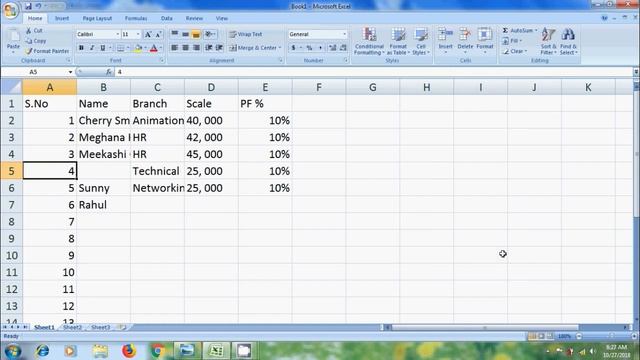Toggle Bottom Align vertical alignment
The image size is (640, 360).
(x=196, y=34)
